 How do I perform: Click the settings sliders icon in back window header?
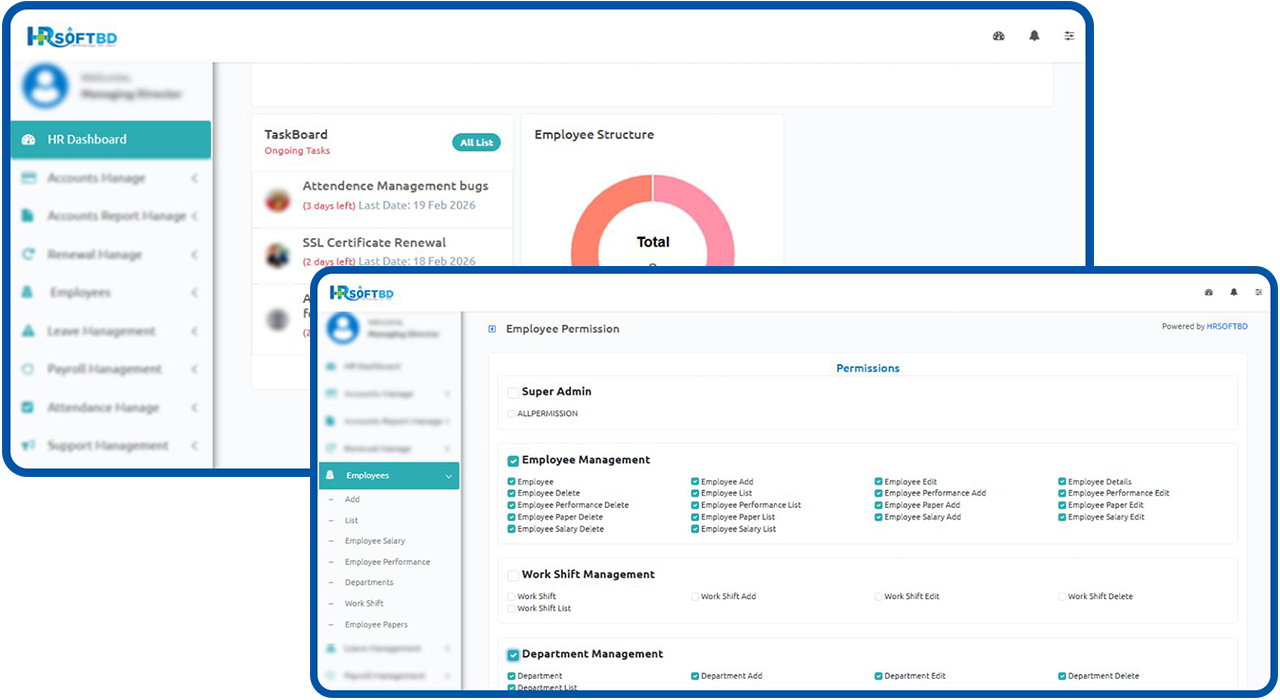point(1069,36)
